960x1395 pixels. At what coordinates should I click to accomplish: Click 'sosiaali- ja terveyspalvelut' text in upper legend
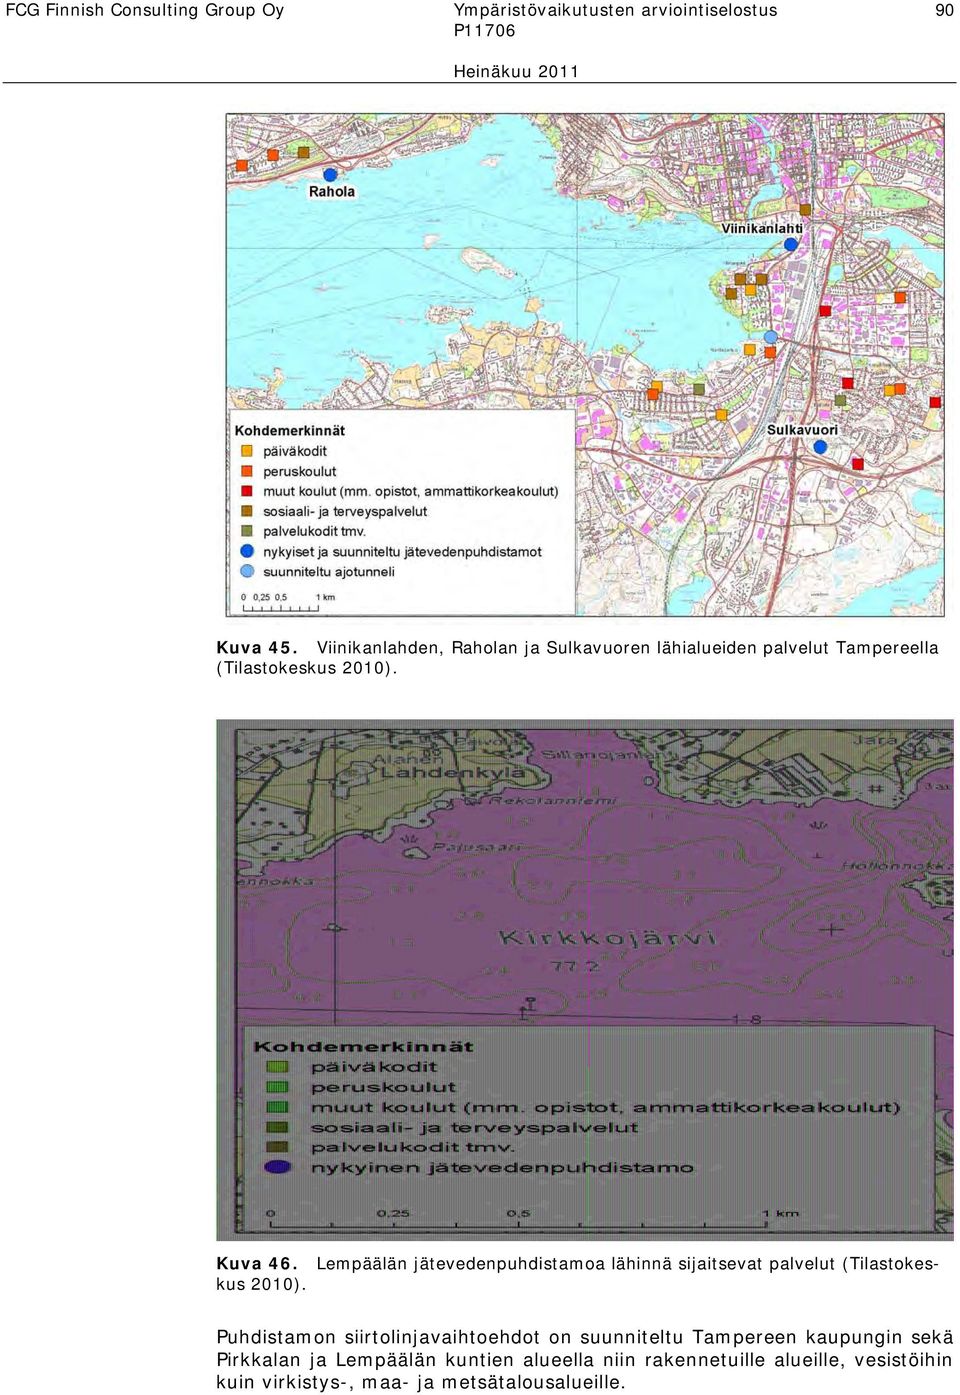(345, 511)
